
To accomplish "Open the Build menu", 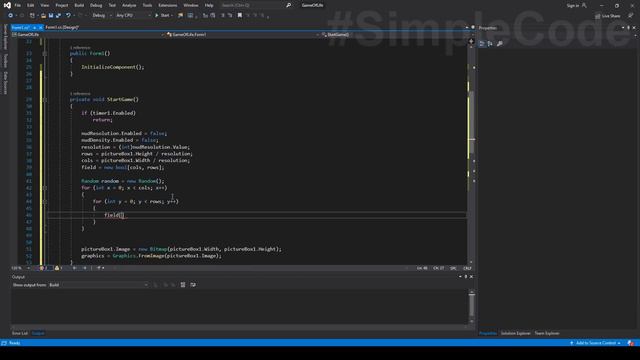I will point(79,5).
